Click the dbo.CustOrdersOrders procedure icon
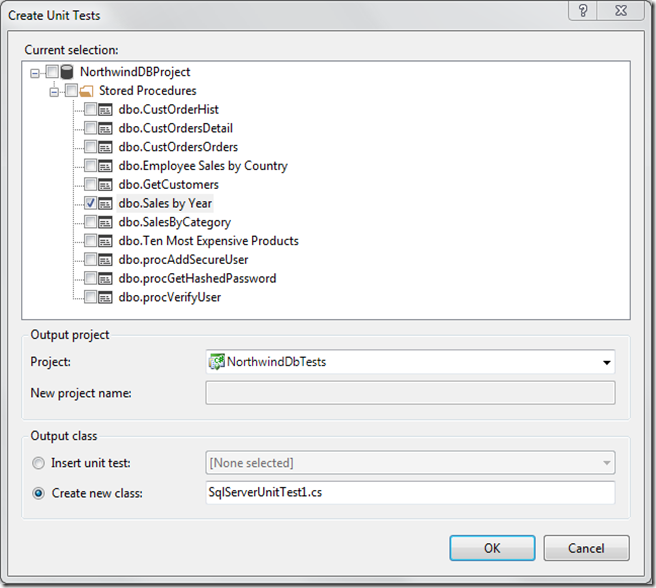 click(105, 147)
